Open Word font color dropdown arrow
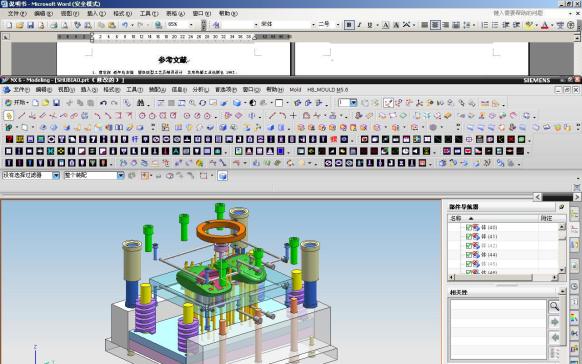 point(552,25)
